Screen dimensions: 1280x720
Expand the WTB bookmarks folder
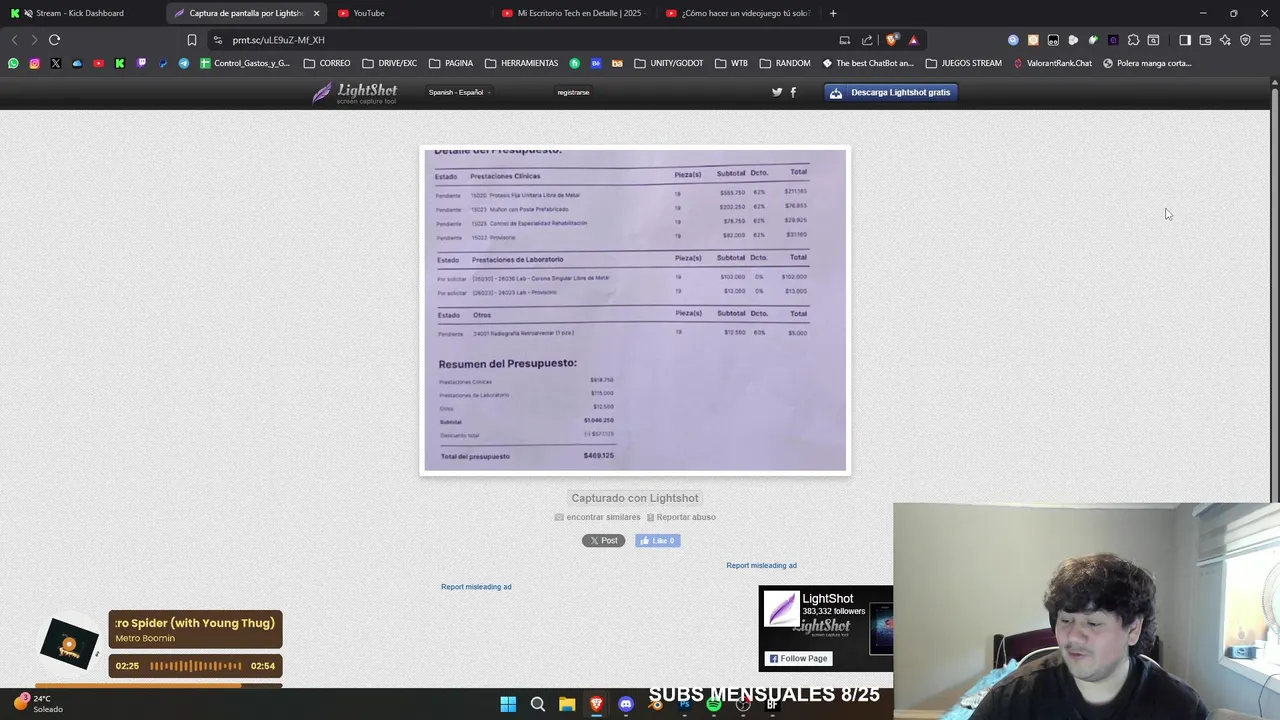(731, 63)
